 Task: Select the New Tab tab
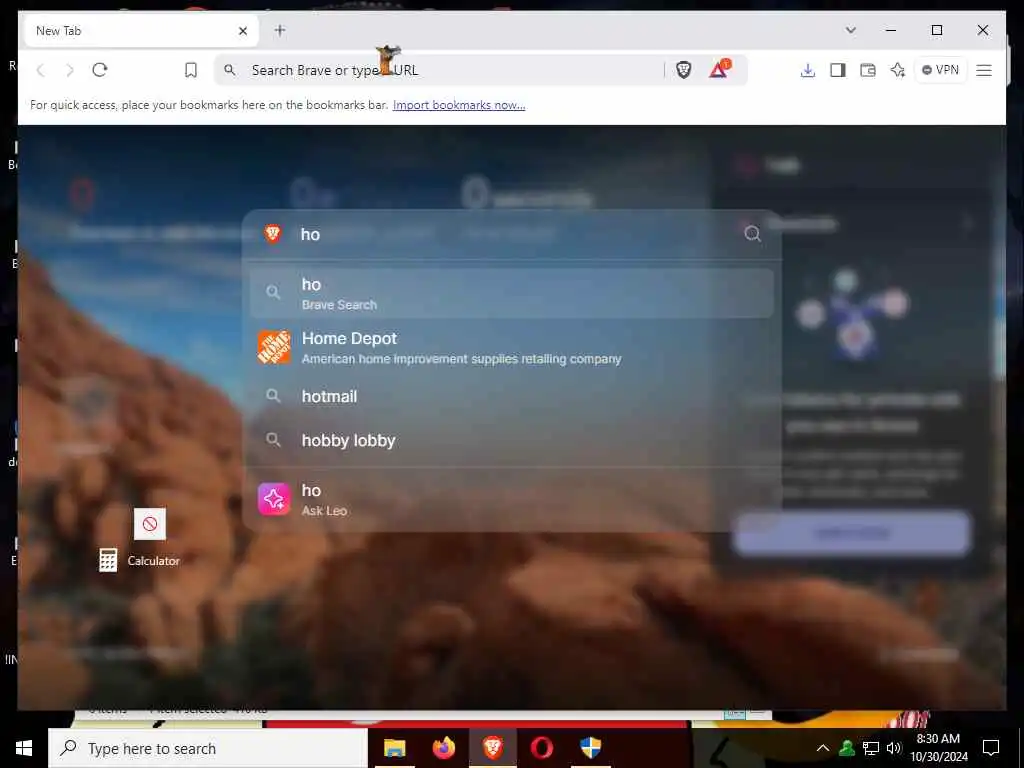(x=141, y=31)
